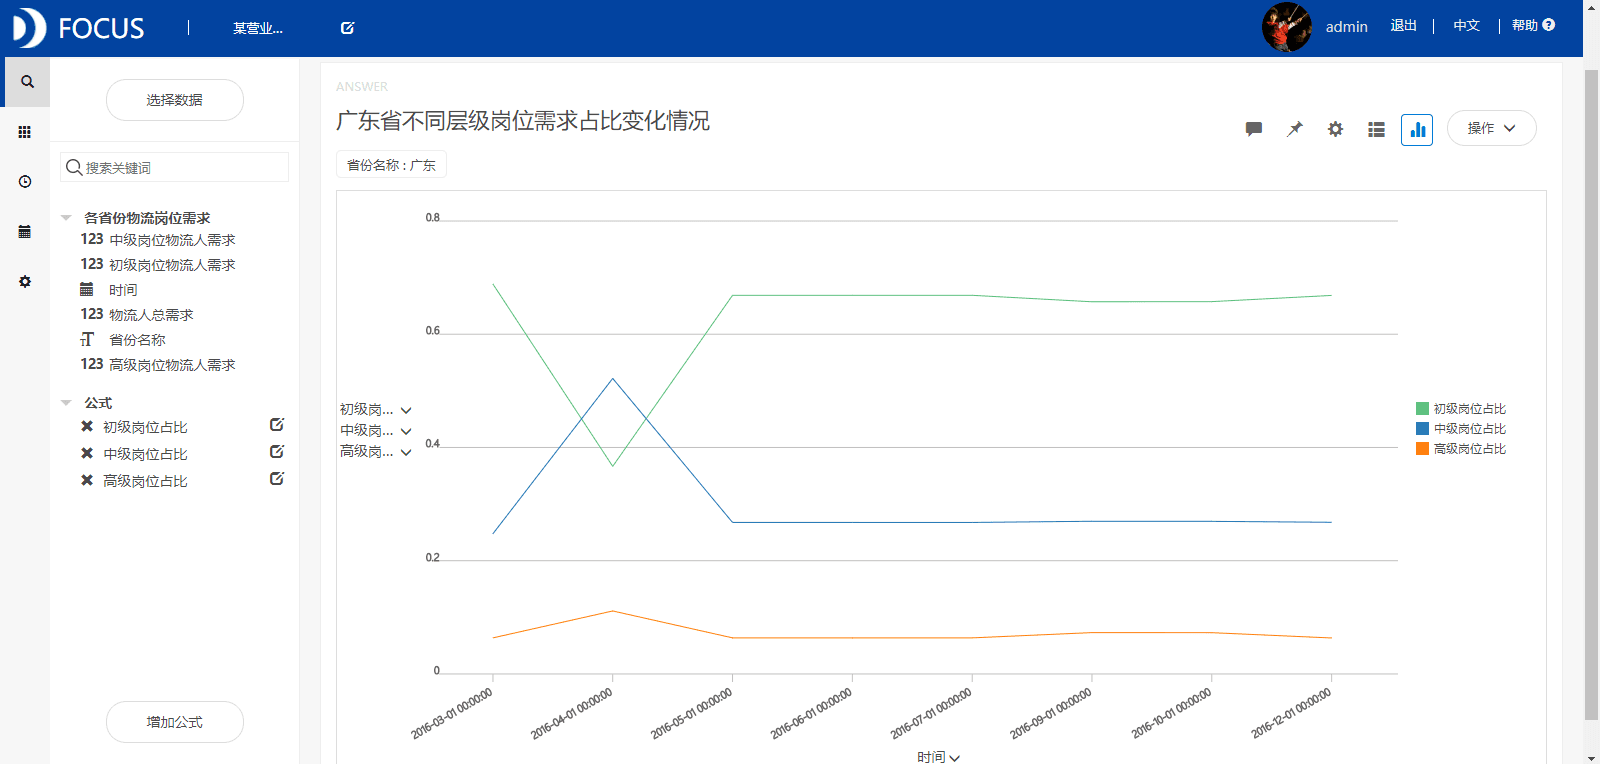Open the 操作 dropdown menu
This screenshot has width=1600, height=764.
pos(1491,128)
